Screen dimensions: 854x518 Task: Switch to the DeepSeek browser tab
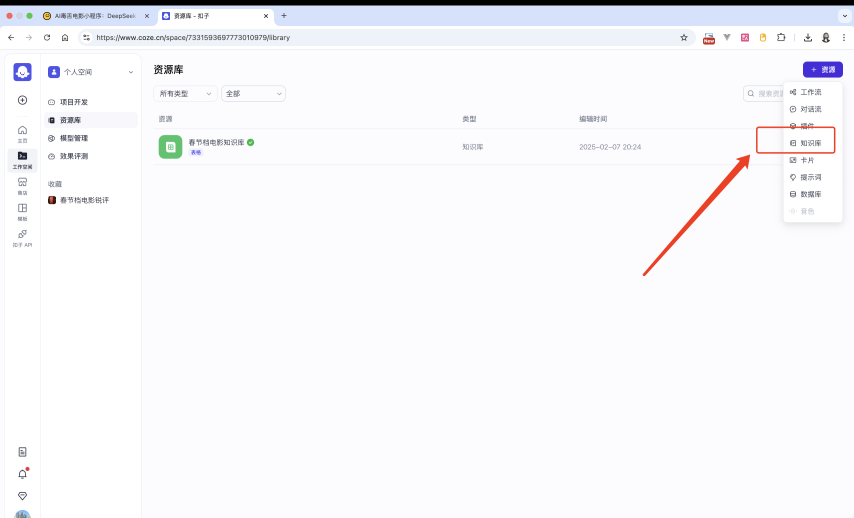[97, 16]
